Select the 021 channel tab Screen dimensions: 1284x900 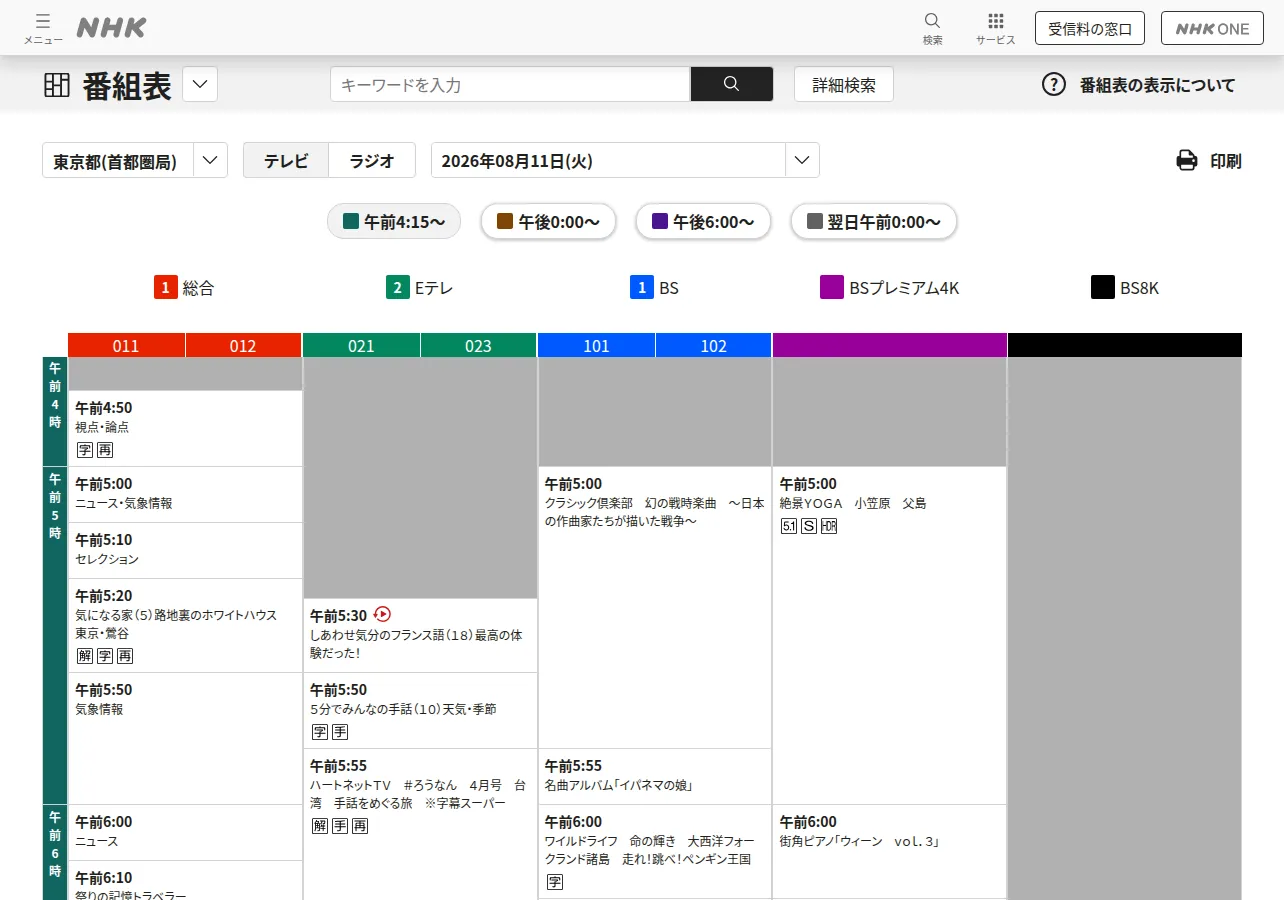click(361, 345)
